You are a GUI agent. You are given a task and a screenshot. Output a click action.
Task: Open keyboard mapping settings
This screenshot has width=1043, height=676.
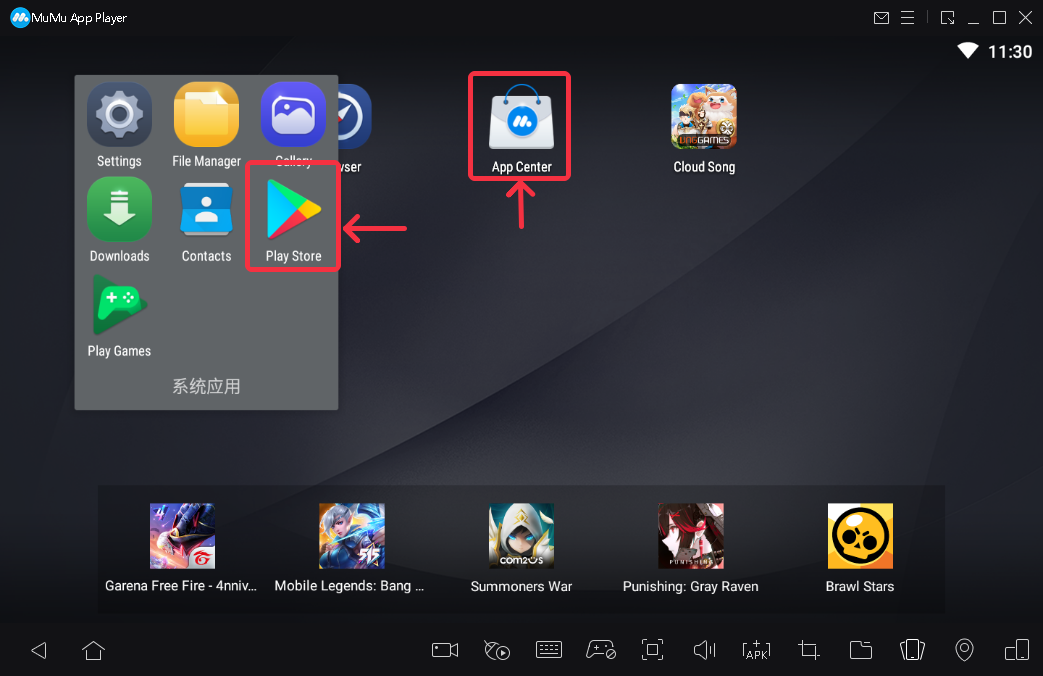pyautogui.click(x=549, y=650)
